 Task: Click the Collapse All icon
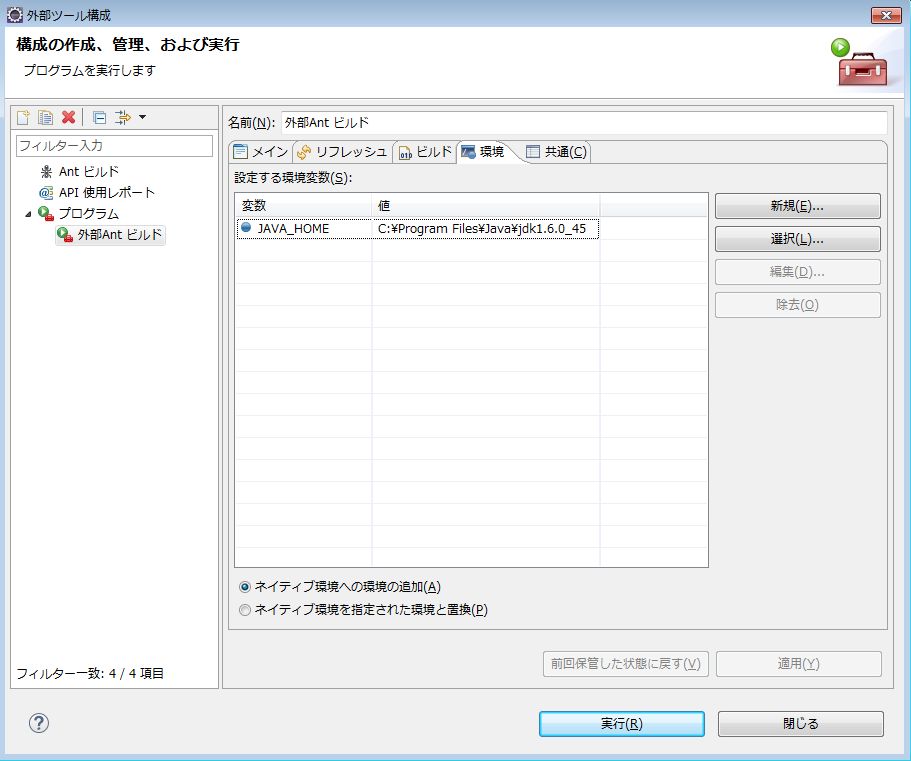tap(100, 118)
